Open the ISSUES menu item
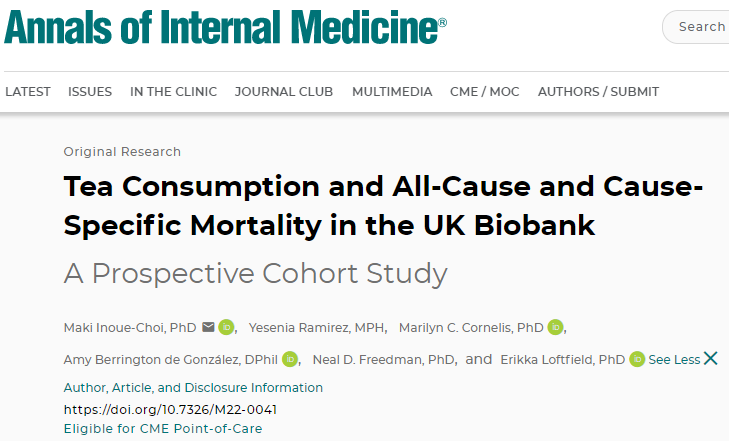Viewport: 729px width, 441px height. [90, 92]
